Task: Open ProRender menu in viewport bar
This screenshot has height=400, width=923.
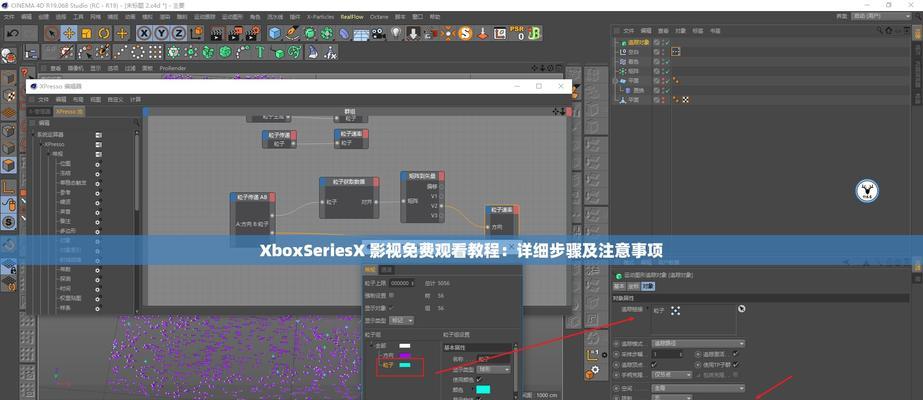Action: 173,68
